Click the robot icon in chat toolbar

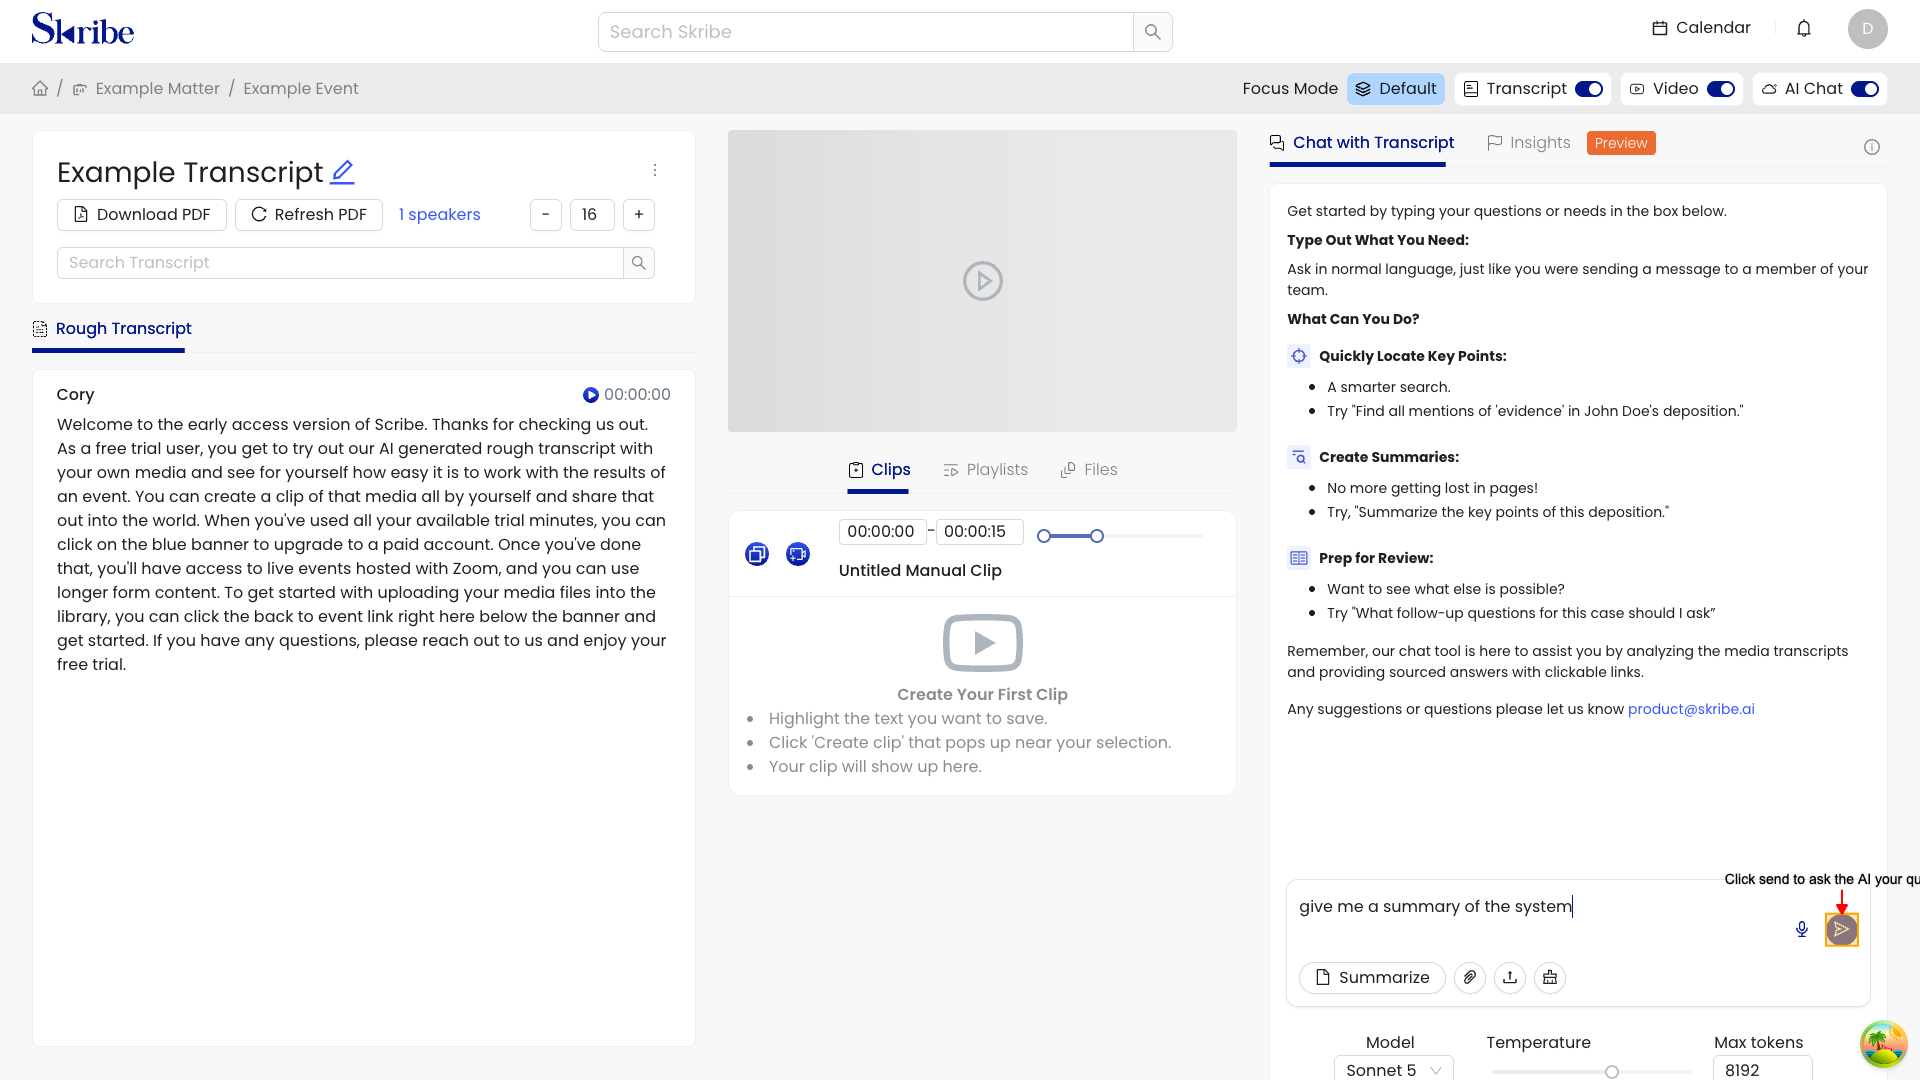pos(1550,977)
